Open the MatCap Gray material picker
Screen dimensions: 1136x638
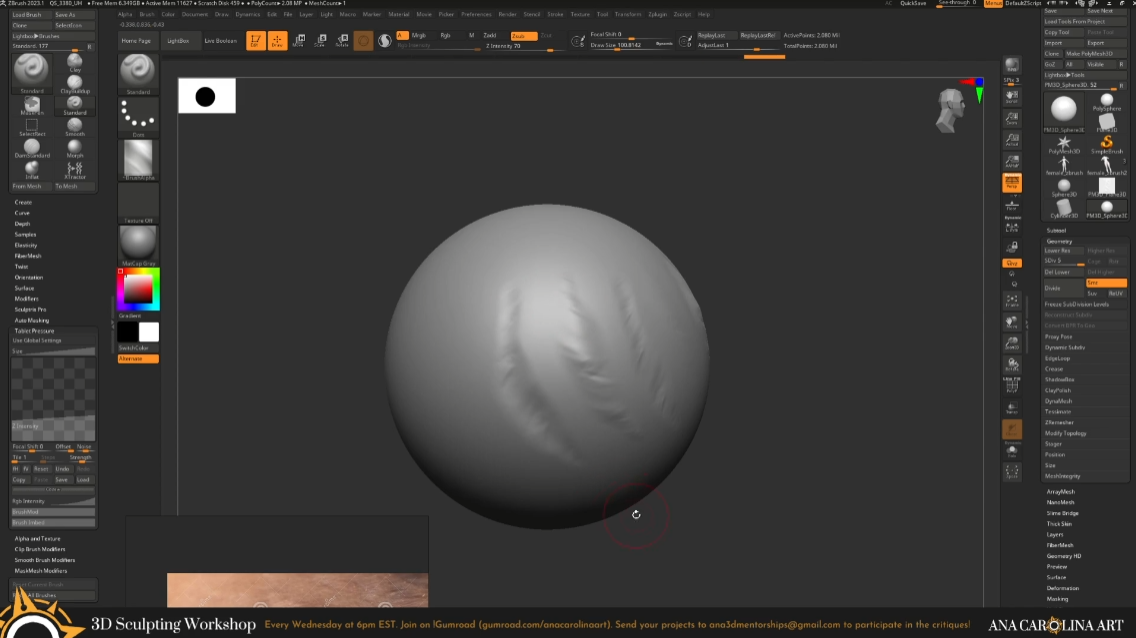click(x=138, y=245)
